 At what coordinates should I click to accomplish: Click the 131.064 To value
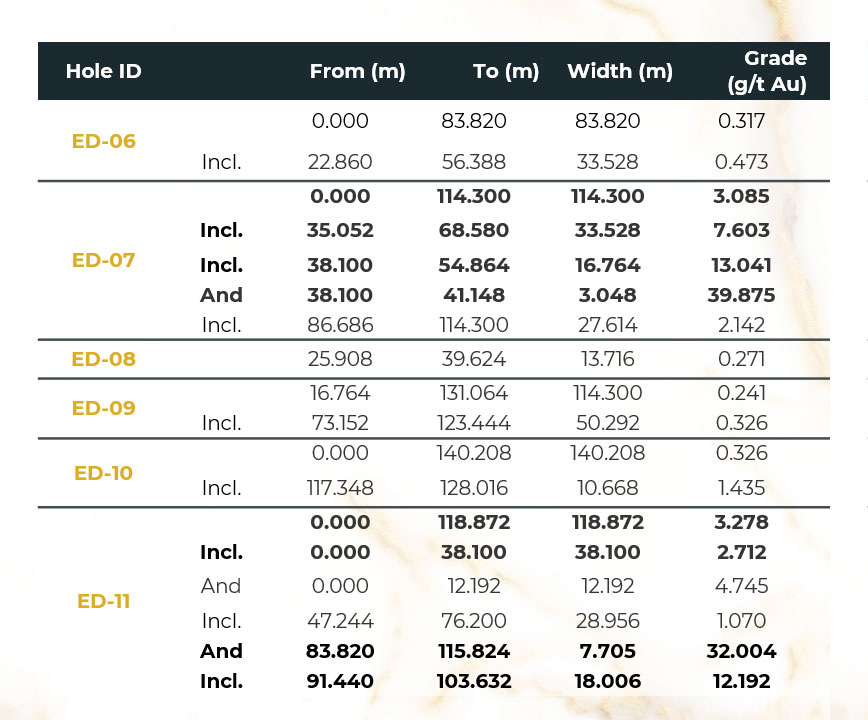click(474, 393)
